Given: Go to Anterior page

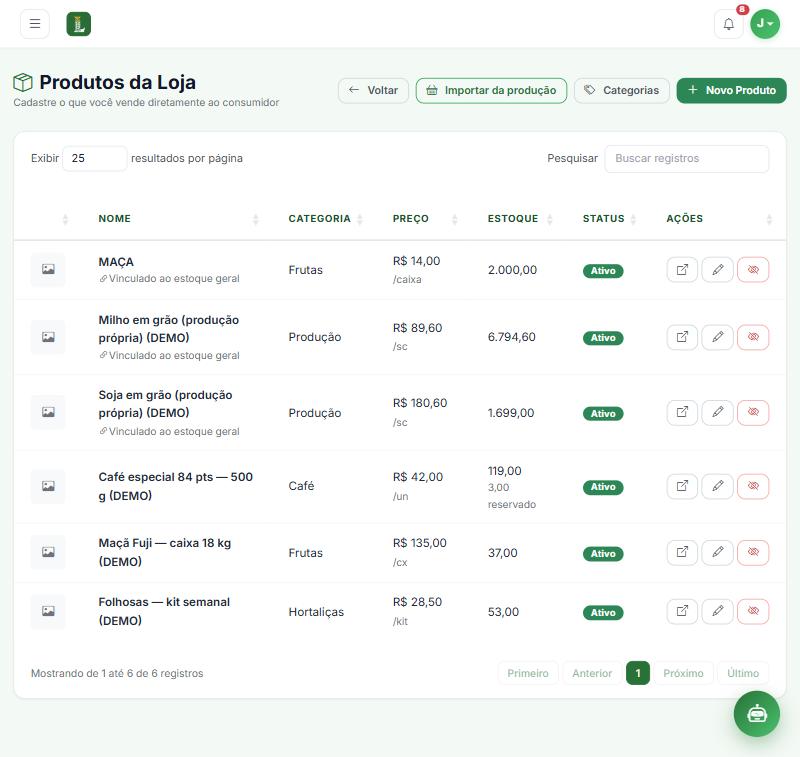Looking at the screenshot, I should [x=592, y=673].
